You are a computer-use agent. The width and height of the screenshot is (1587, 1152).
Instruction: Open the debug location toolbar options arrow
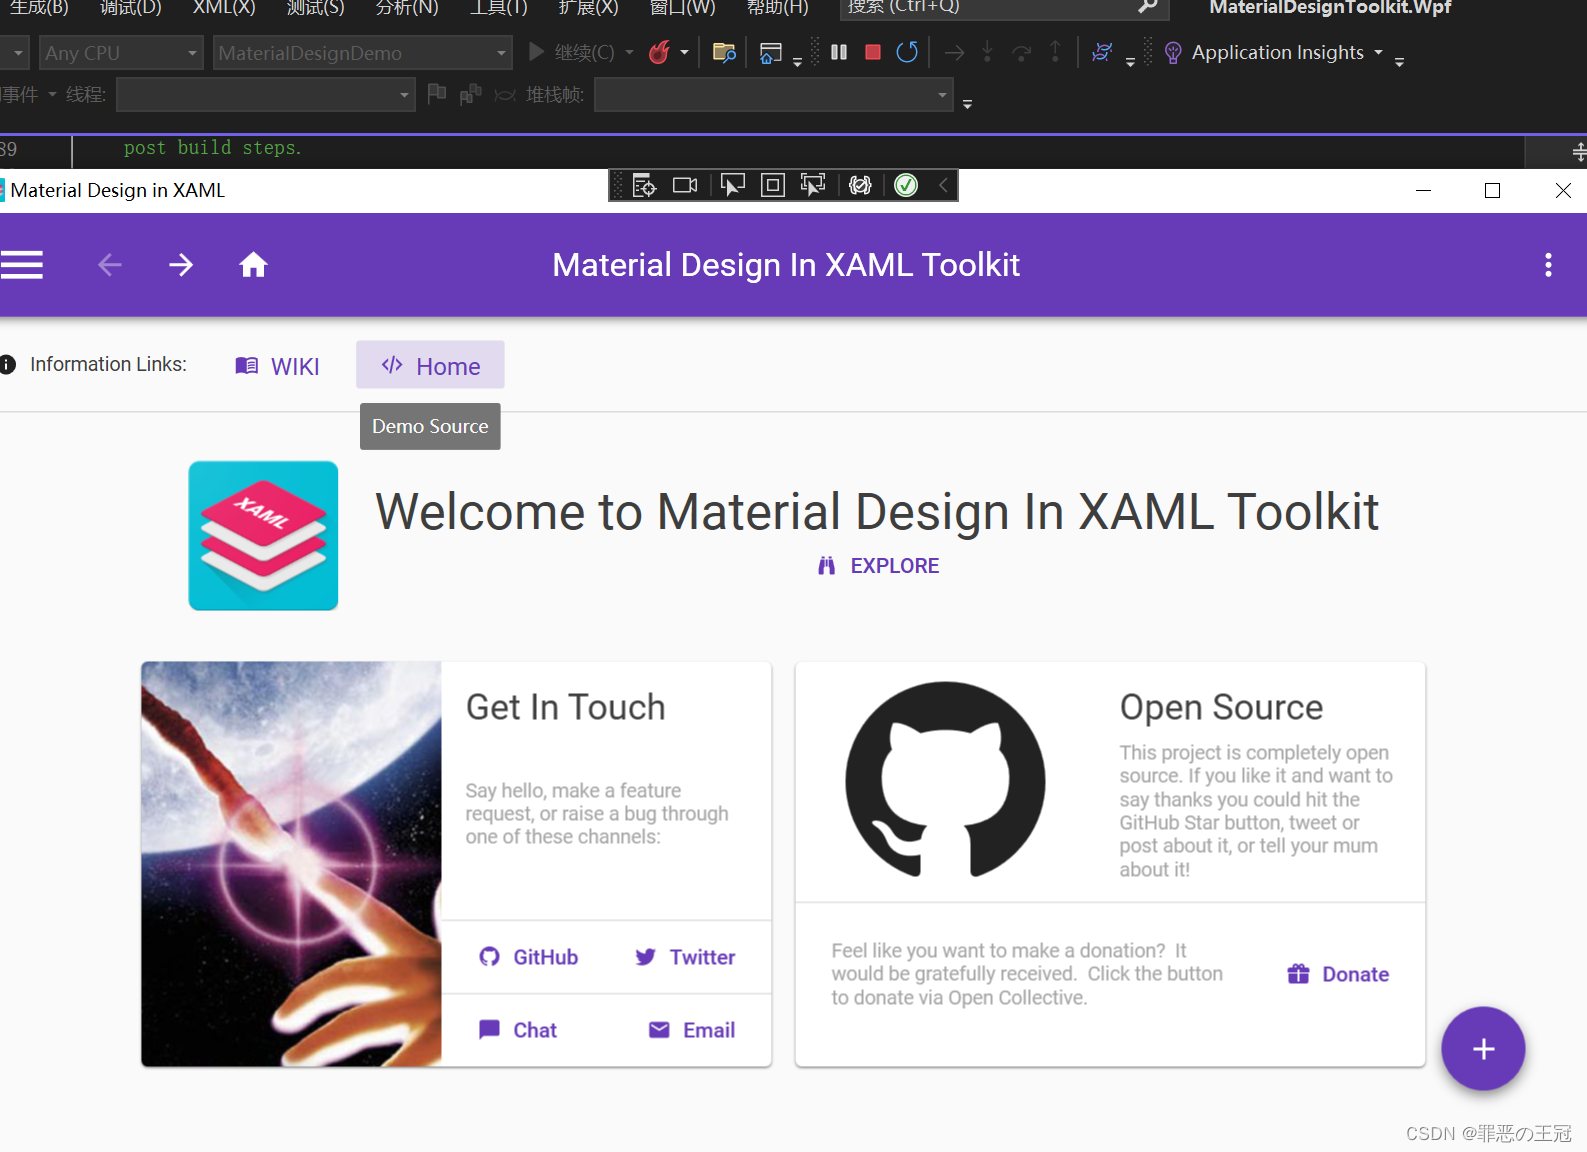click(967, 104)
